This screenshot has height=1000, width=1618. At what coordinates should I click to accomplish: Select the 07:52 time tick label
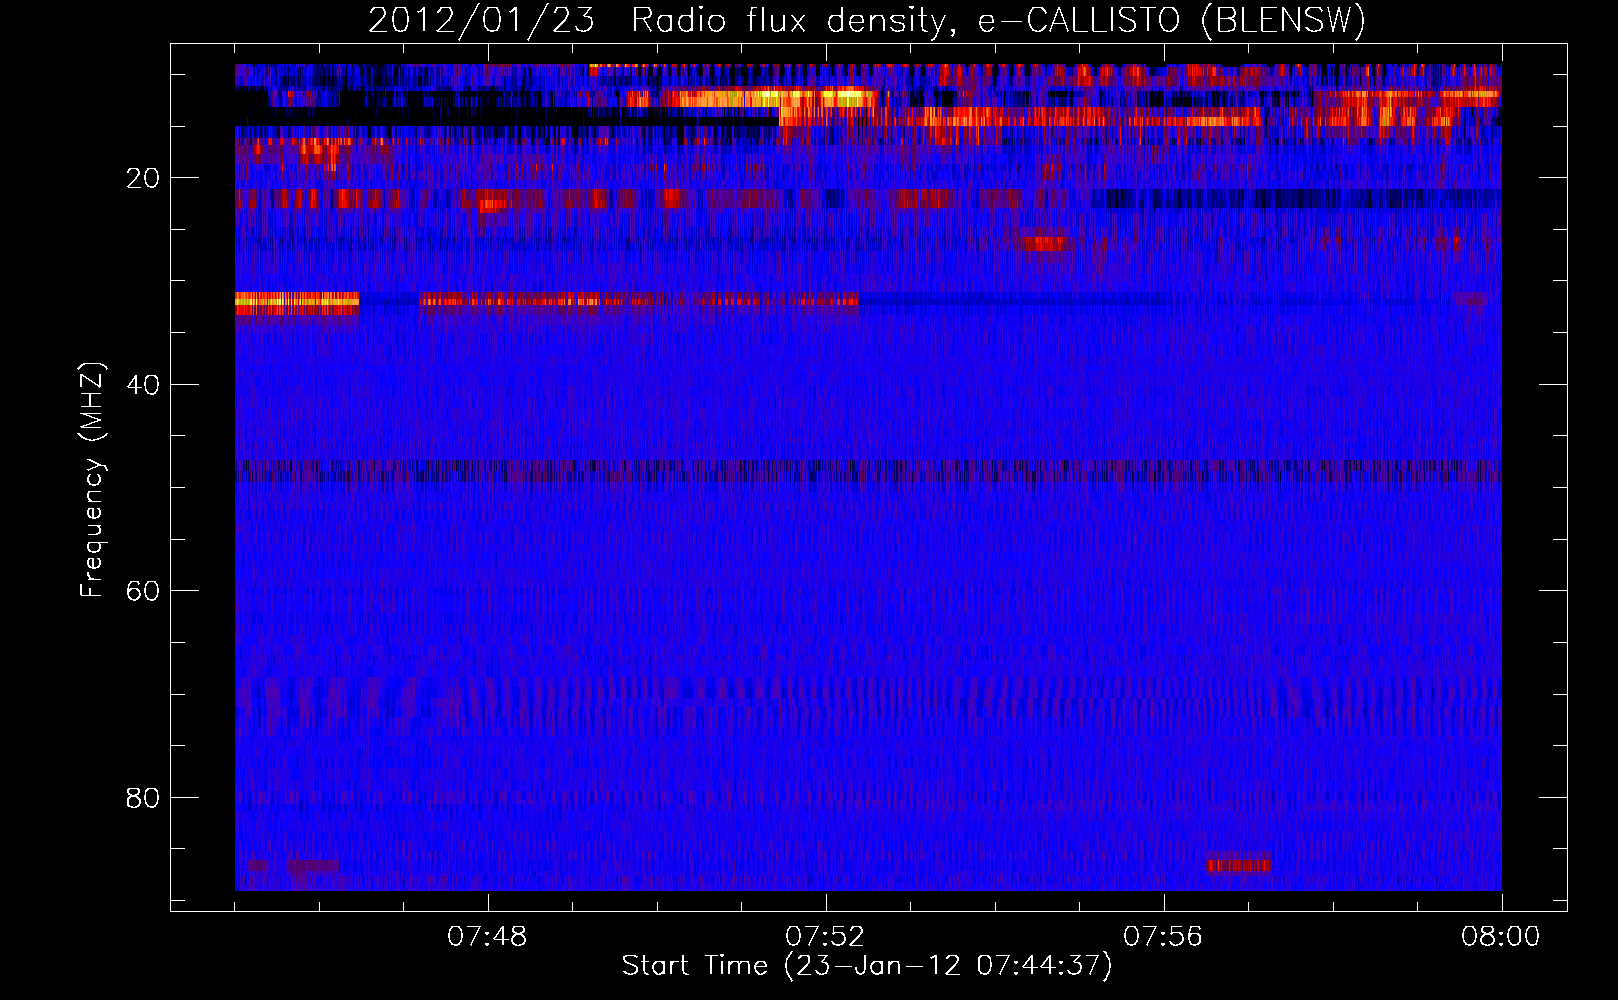point(825,937)
